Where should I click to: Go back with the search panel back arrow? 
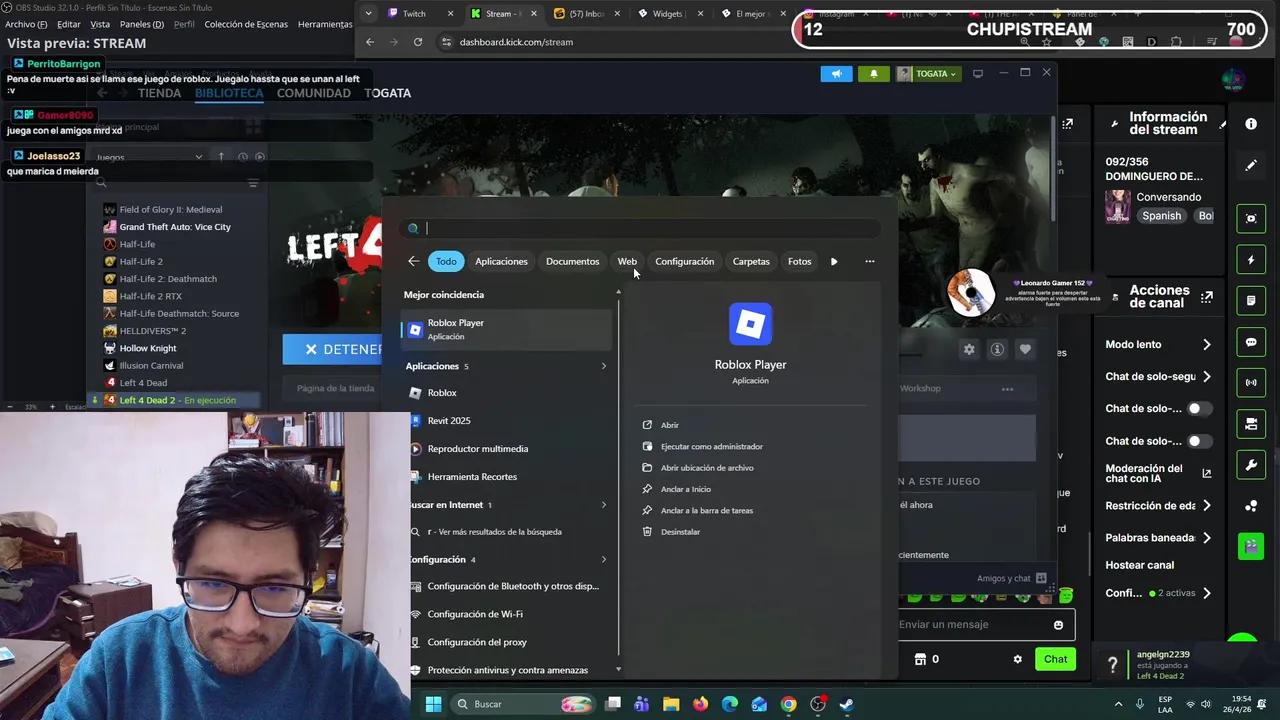[414, 261]
